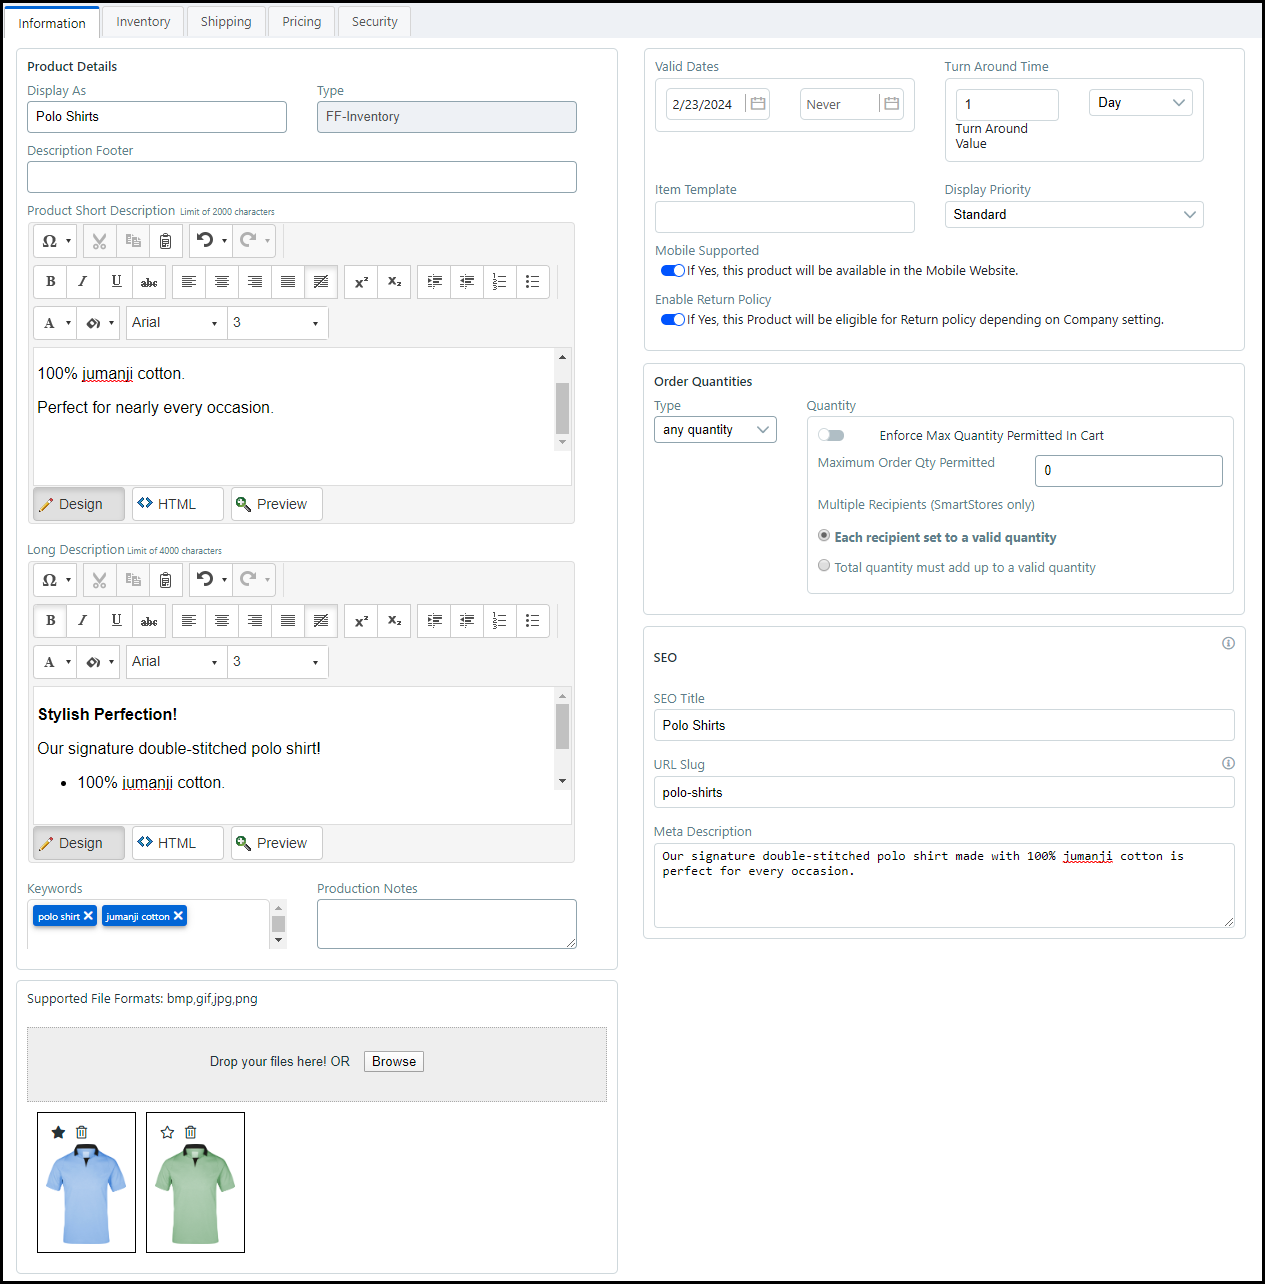1265x1284 pixels.
Task: Expand the Order Quantities Type dropdown
Action: [715, 430]
